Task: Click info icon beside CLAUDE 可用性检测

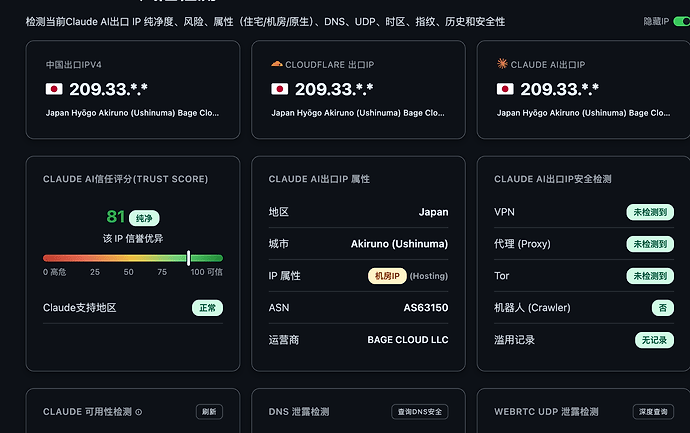Action: (x=139, y=412)
